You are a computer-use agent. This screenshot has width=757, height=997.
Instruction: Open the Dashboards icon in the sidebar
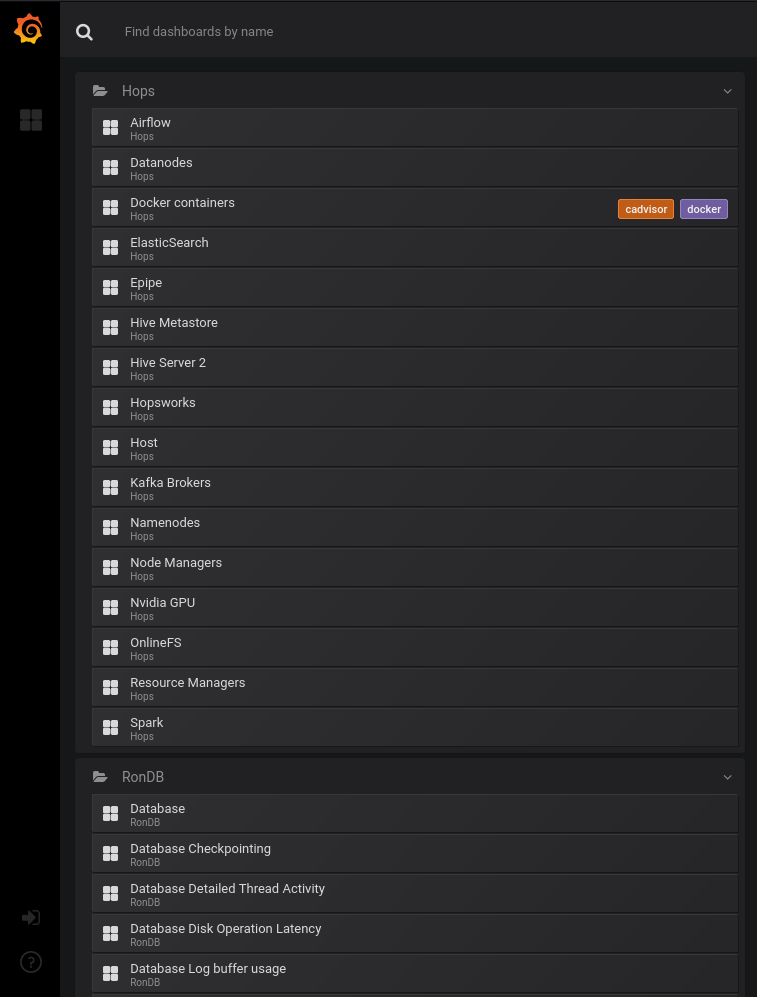click(30, 119)
